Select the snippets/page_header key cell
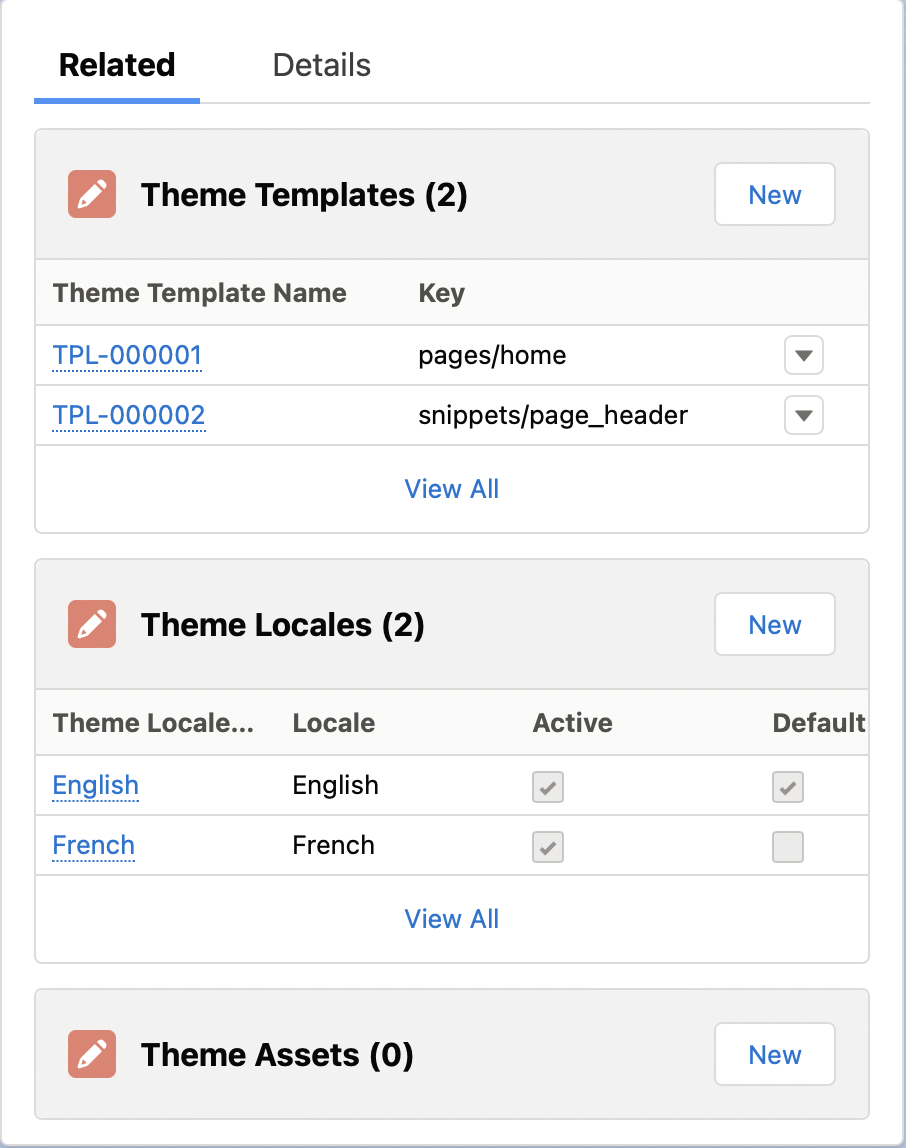The width and height of the screenshot is (906, 1148). [x=553, y=415]
